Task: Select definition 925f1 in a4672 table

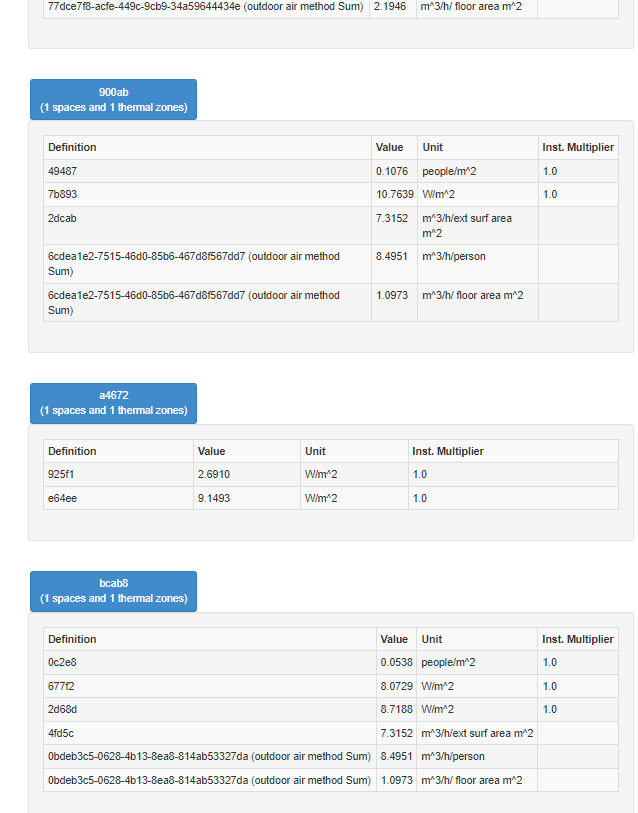Action: pyautogui.click(x=119, y=474)
